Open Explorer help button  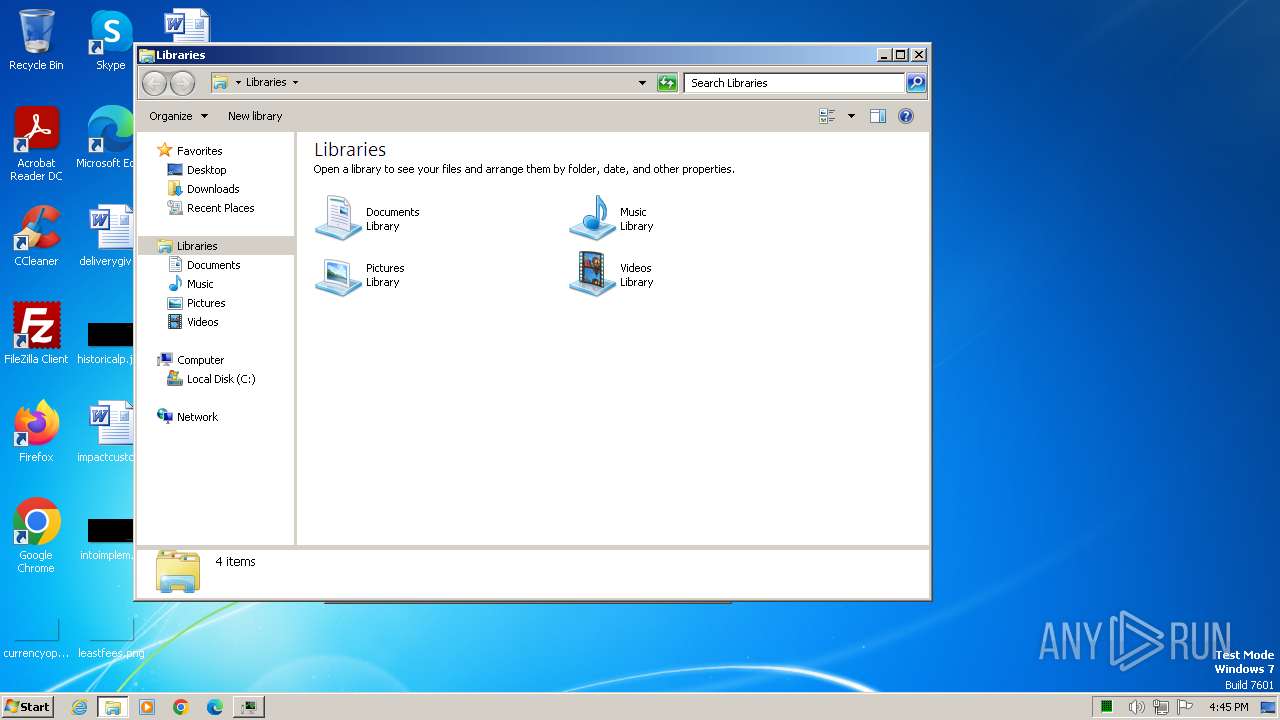906,116
